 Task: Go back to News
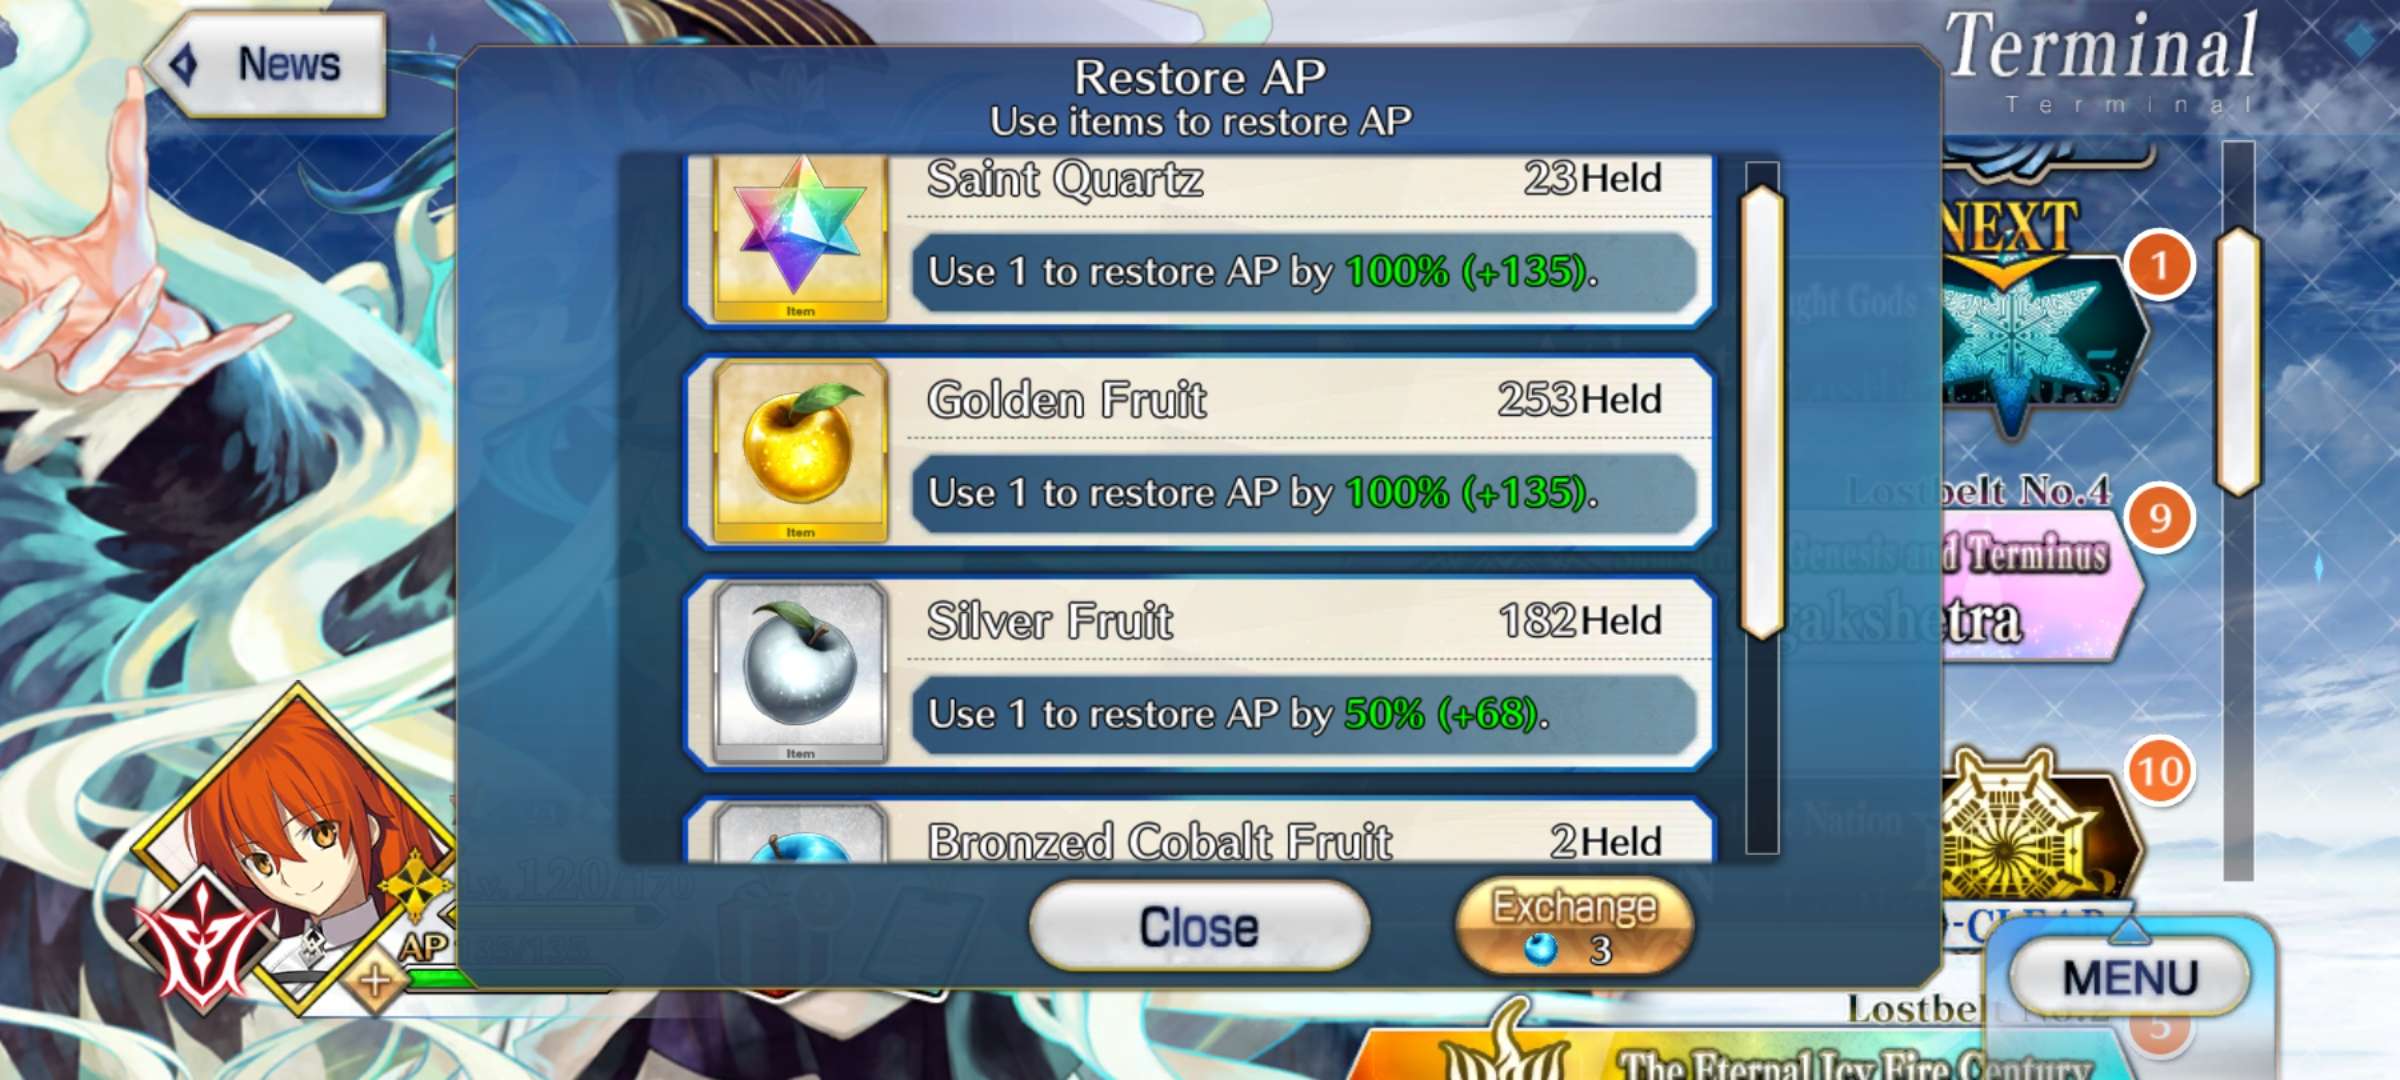point(266,65)
